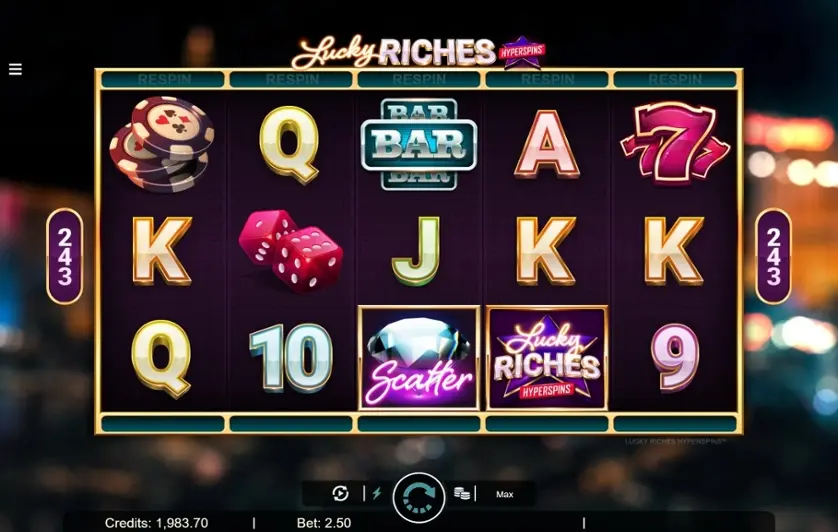Click the first reel RESPIN button

[x=163, y=80]
